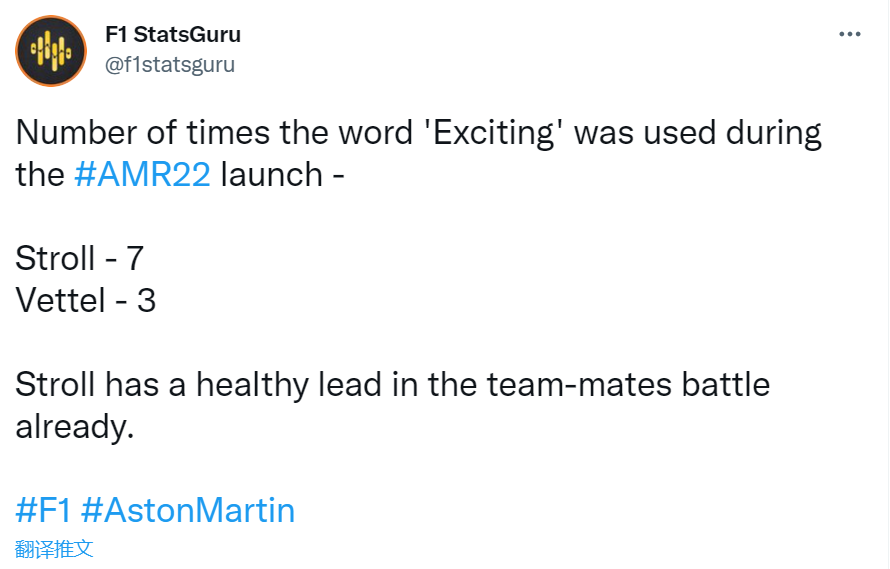The height and width of the screenshot is (569, 890).
Task: Click the 'Vettel - 3' line
Action: [86, 301]
